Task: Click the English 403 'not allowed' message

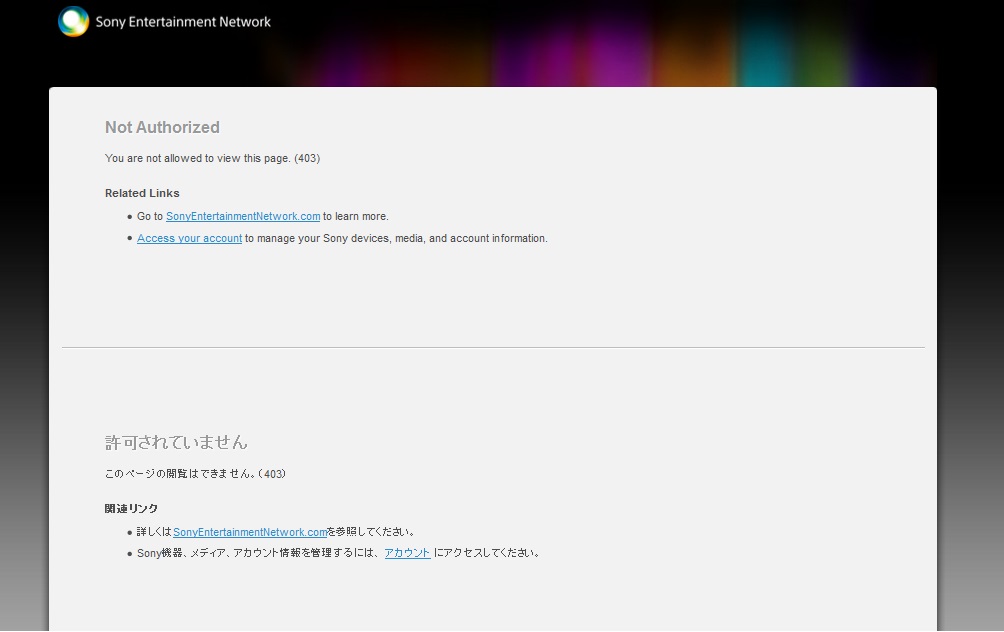Action: point(212,158)
